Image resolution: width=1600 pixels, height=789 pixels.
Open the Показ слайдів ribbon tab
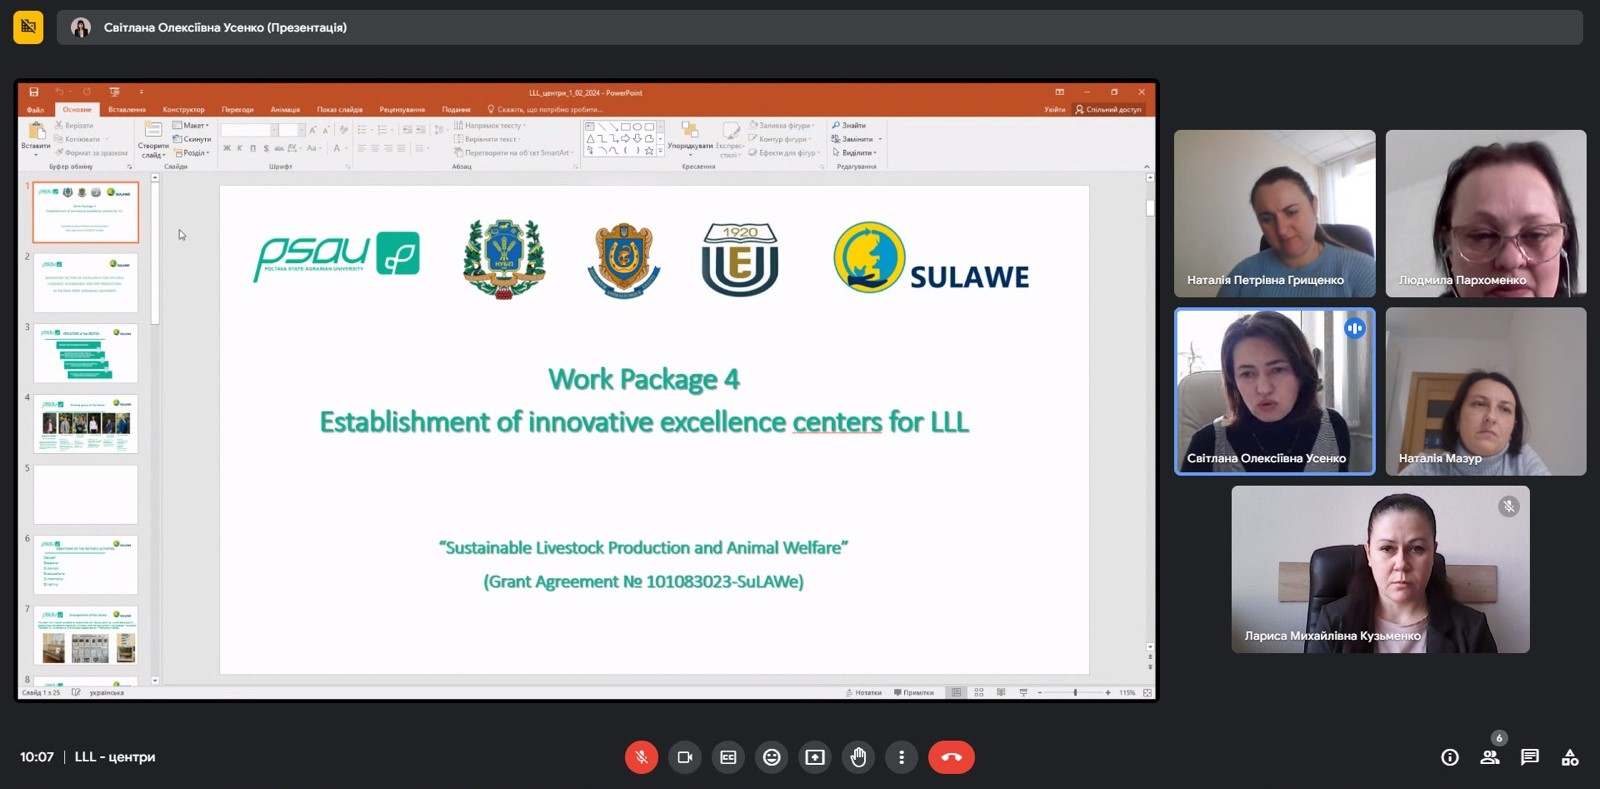[x=340, y=109]
